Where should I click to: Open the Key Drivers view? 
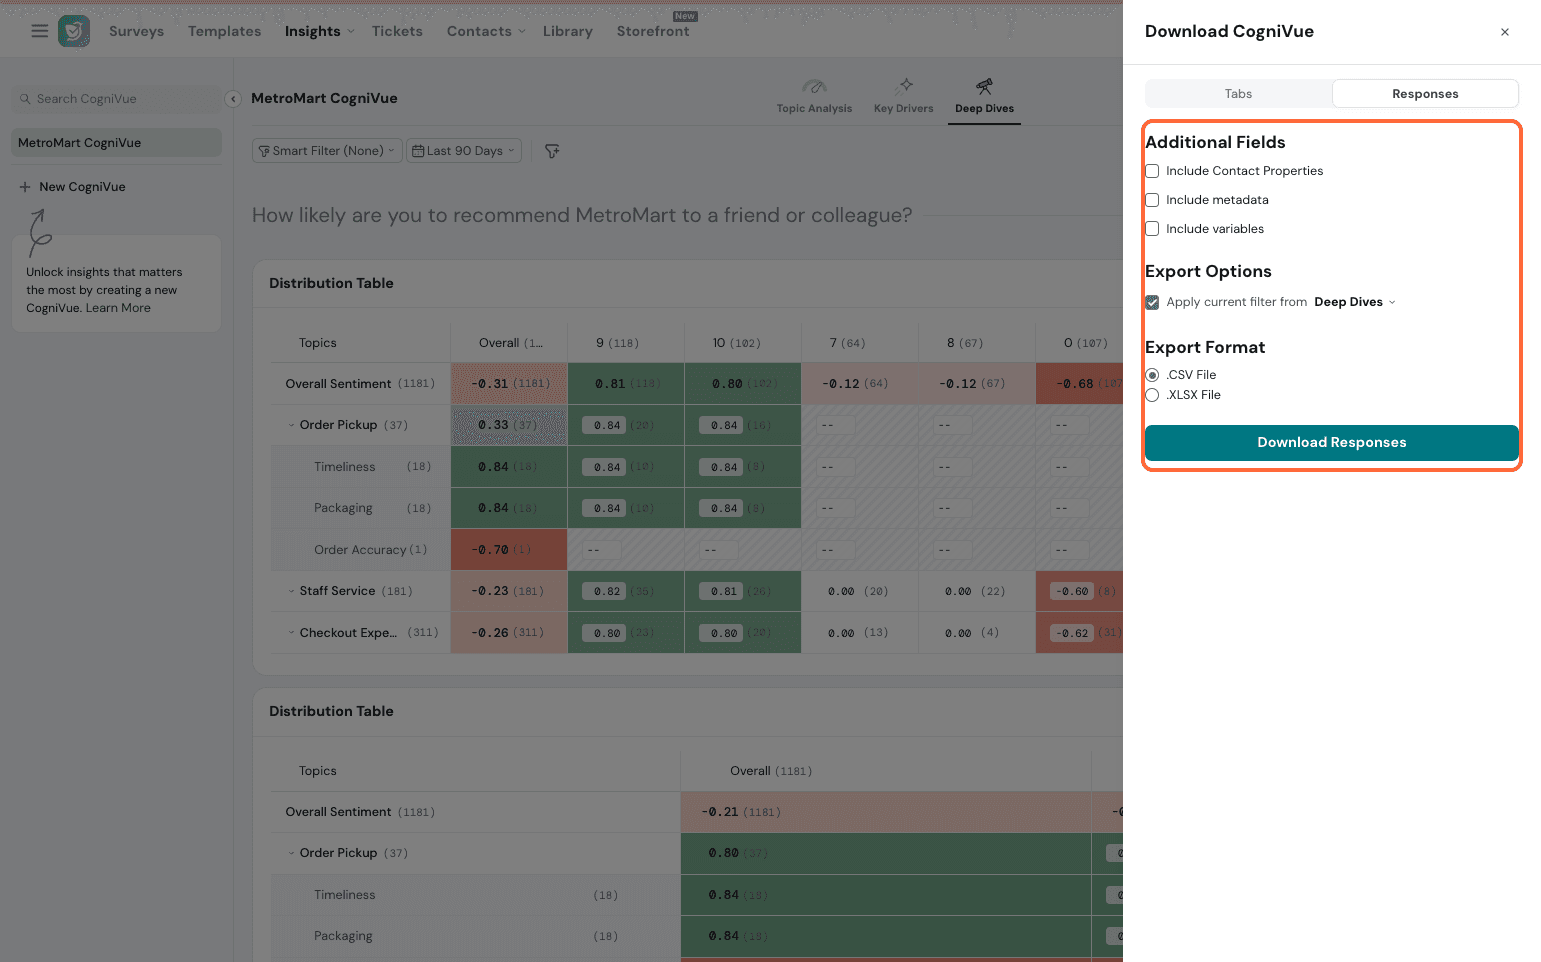coord(903,96)
